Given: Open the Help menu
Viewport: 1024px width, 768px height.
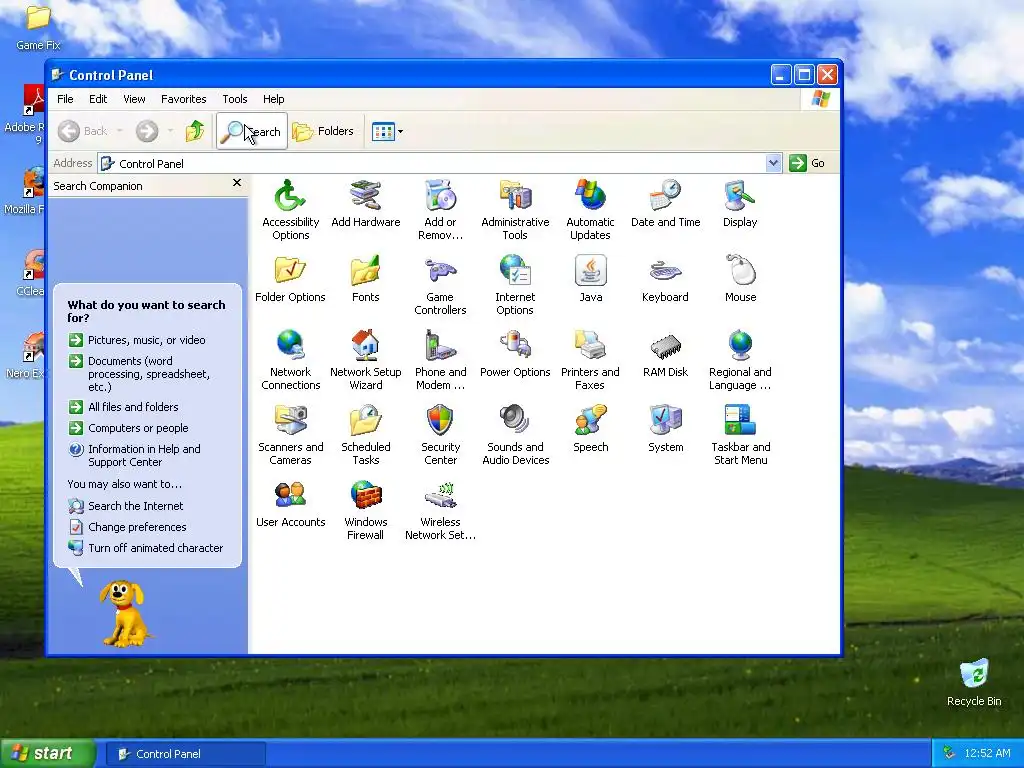Looking at the screenshot, I should [274, 99].
